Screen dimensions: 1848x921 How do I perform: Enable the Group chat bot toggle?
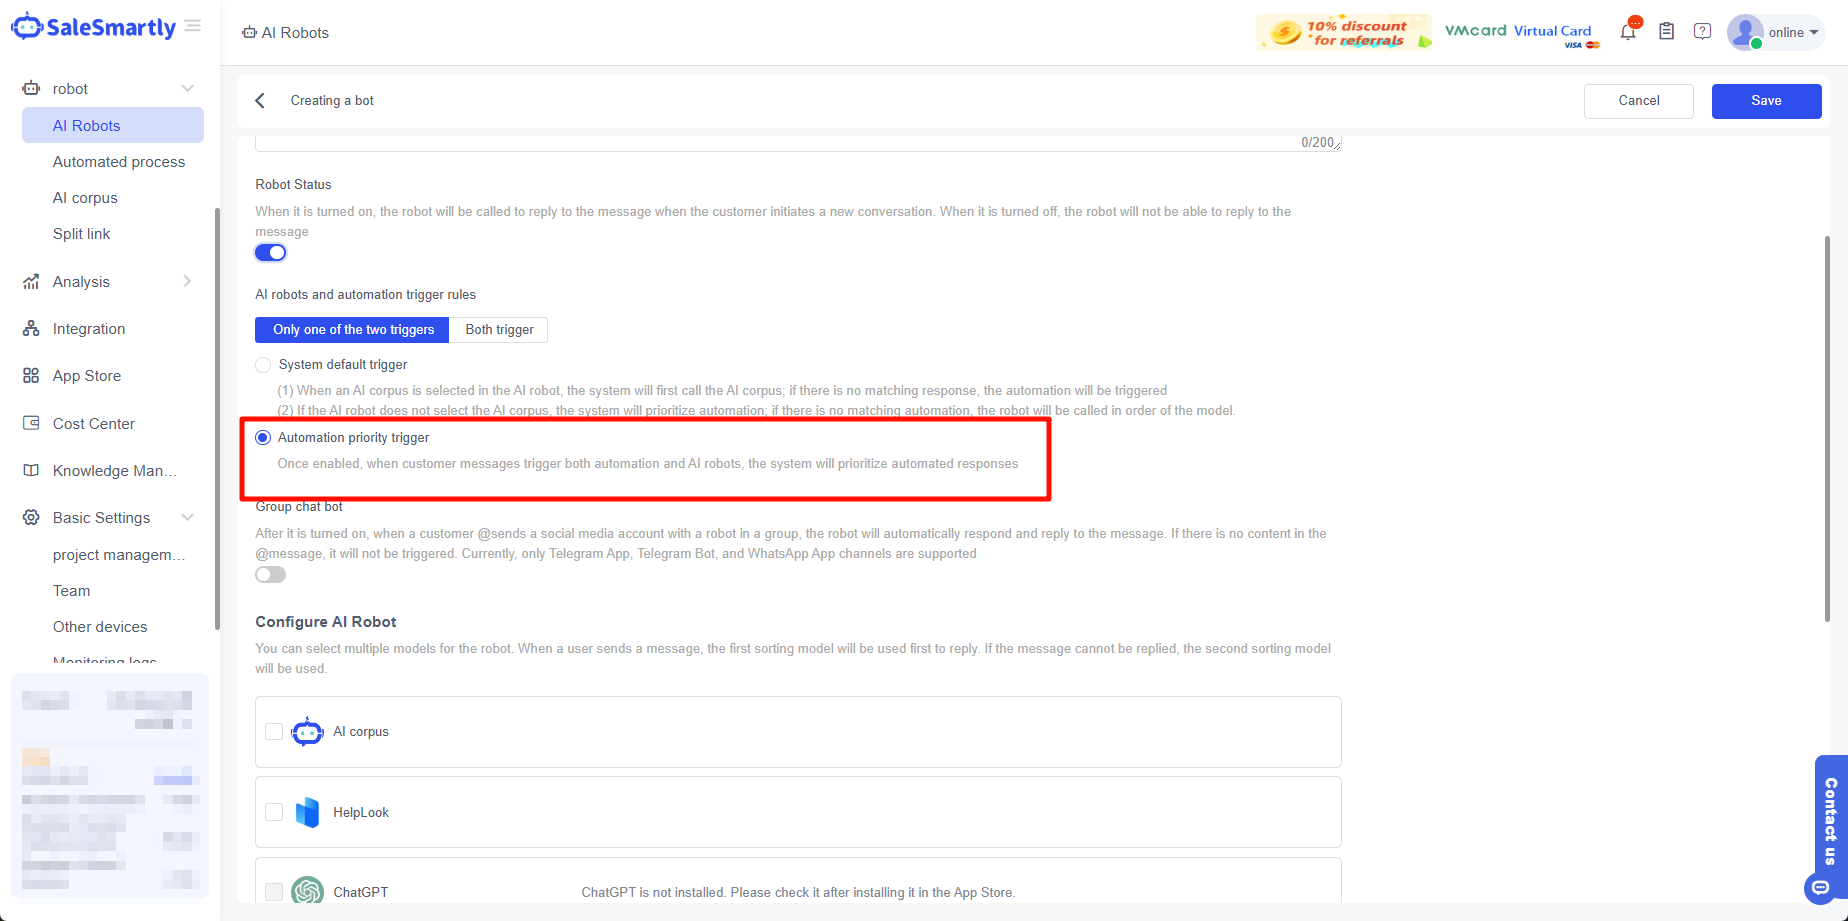pos(270,575)
